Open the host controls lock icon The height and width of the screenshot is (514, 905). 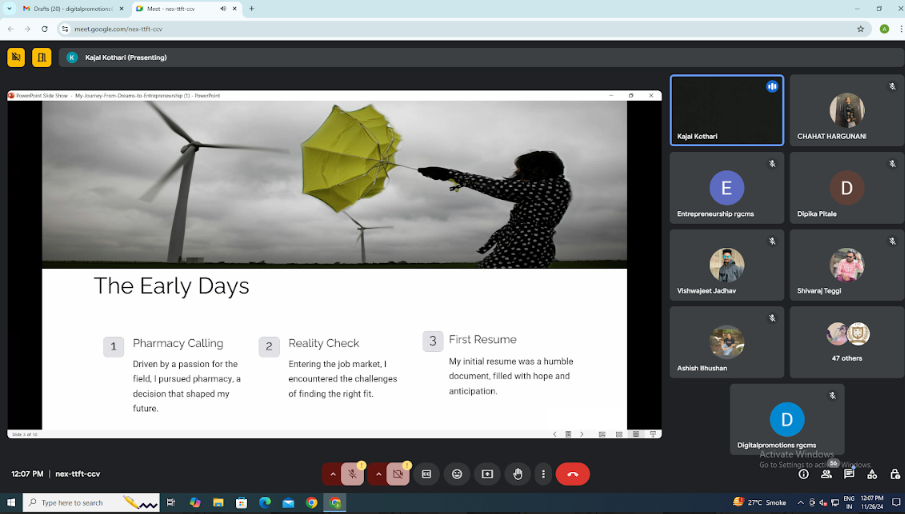point(893,475)
